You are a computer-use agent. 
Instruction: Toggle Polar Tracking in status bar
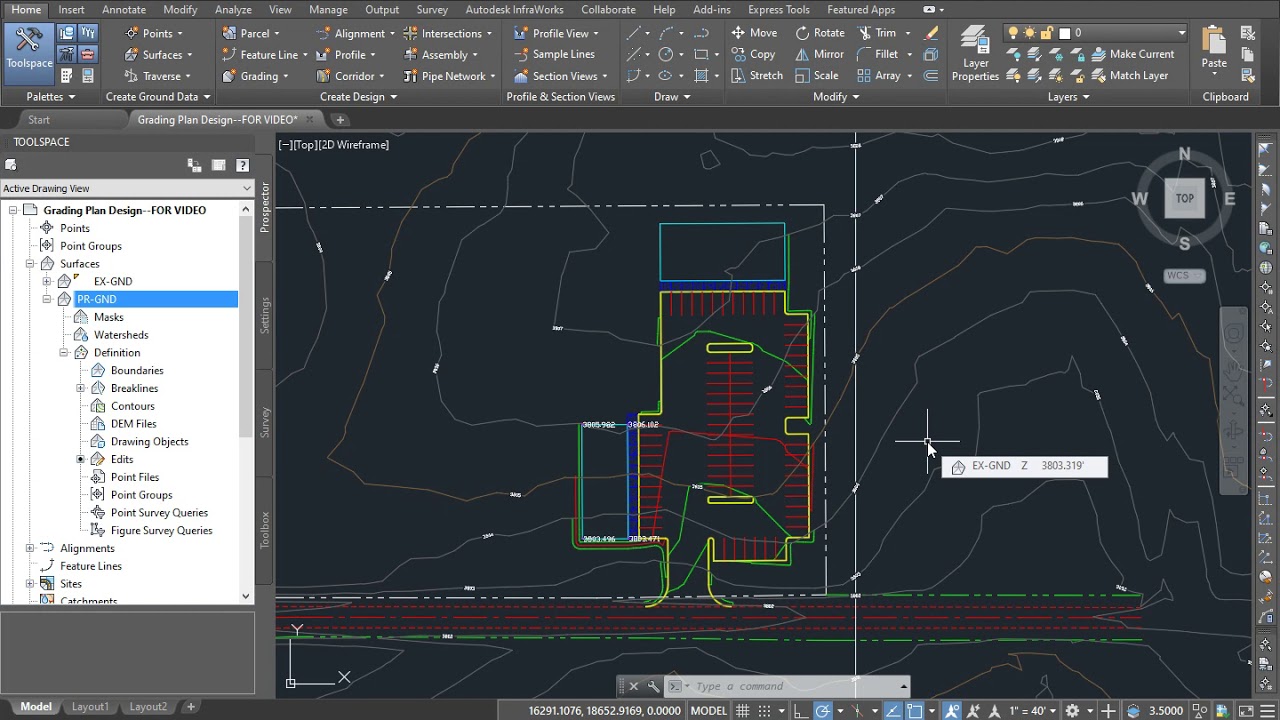click(x=822, y=710)
